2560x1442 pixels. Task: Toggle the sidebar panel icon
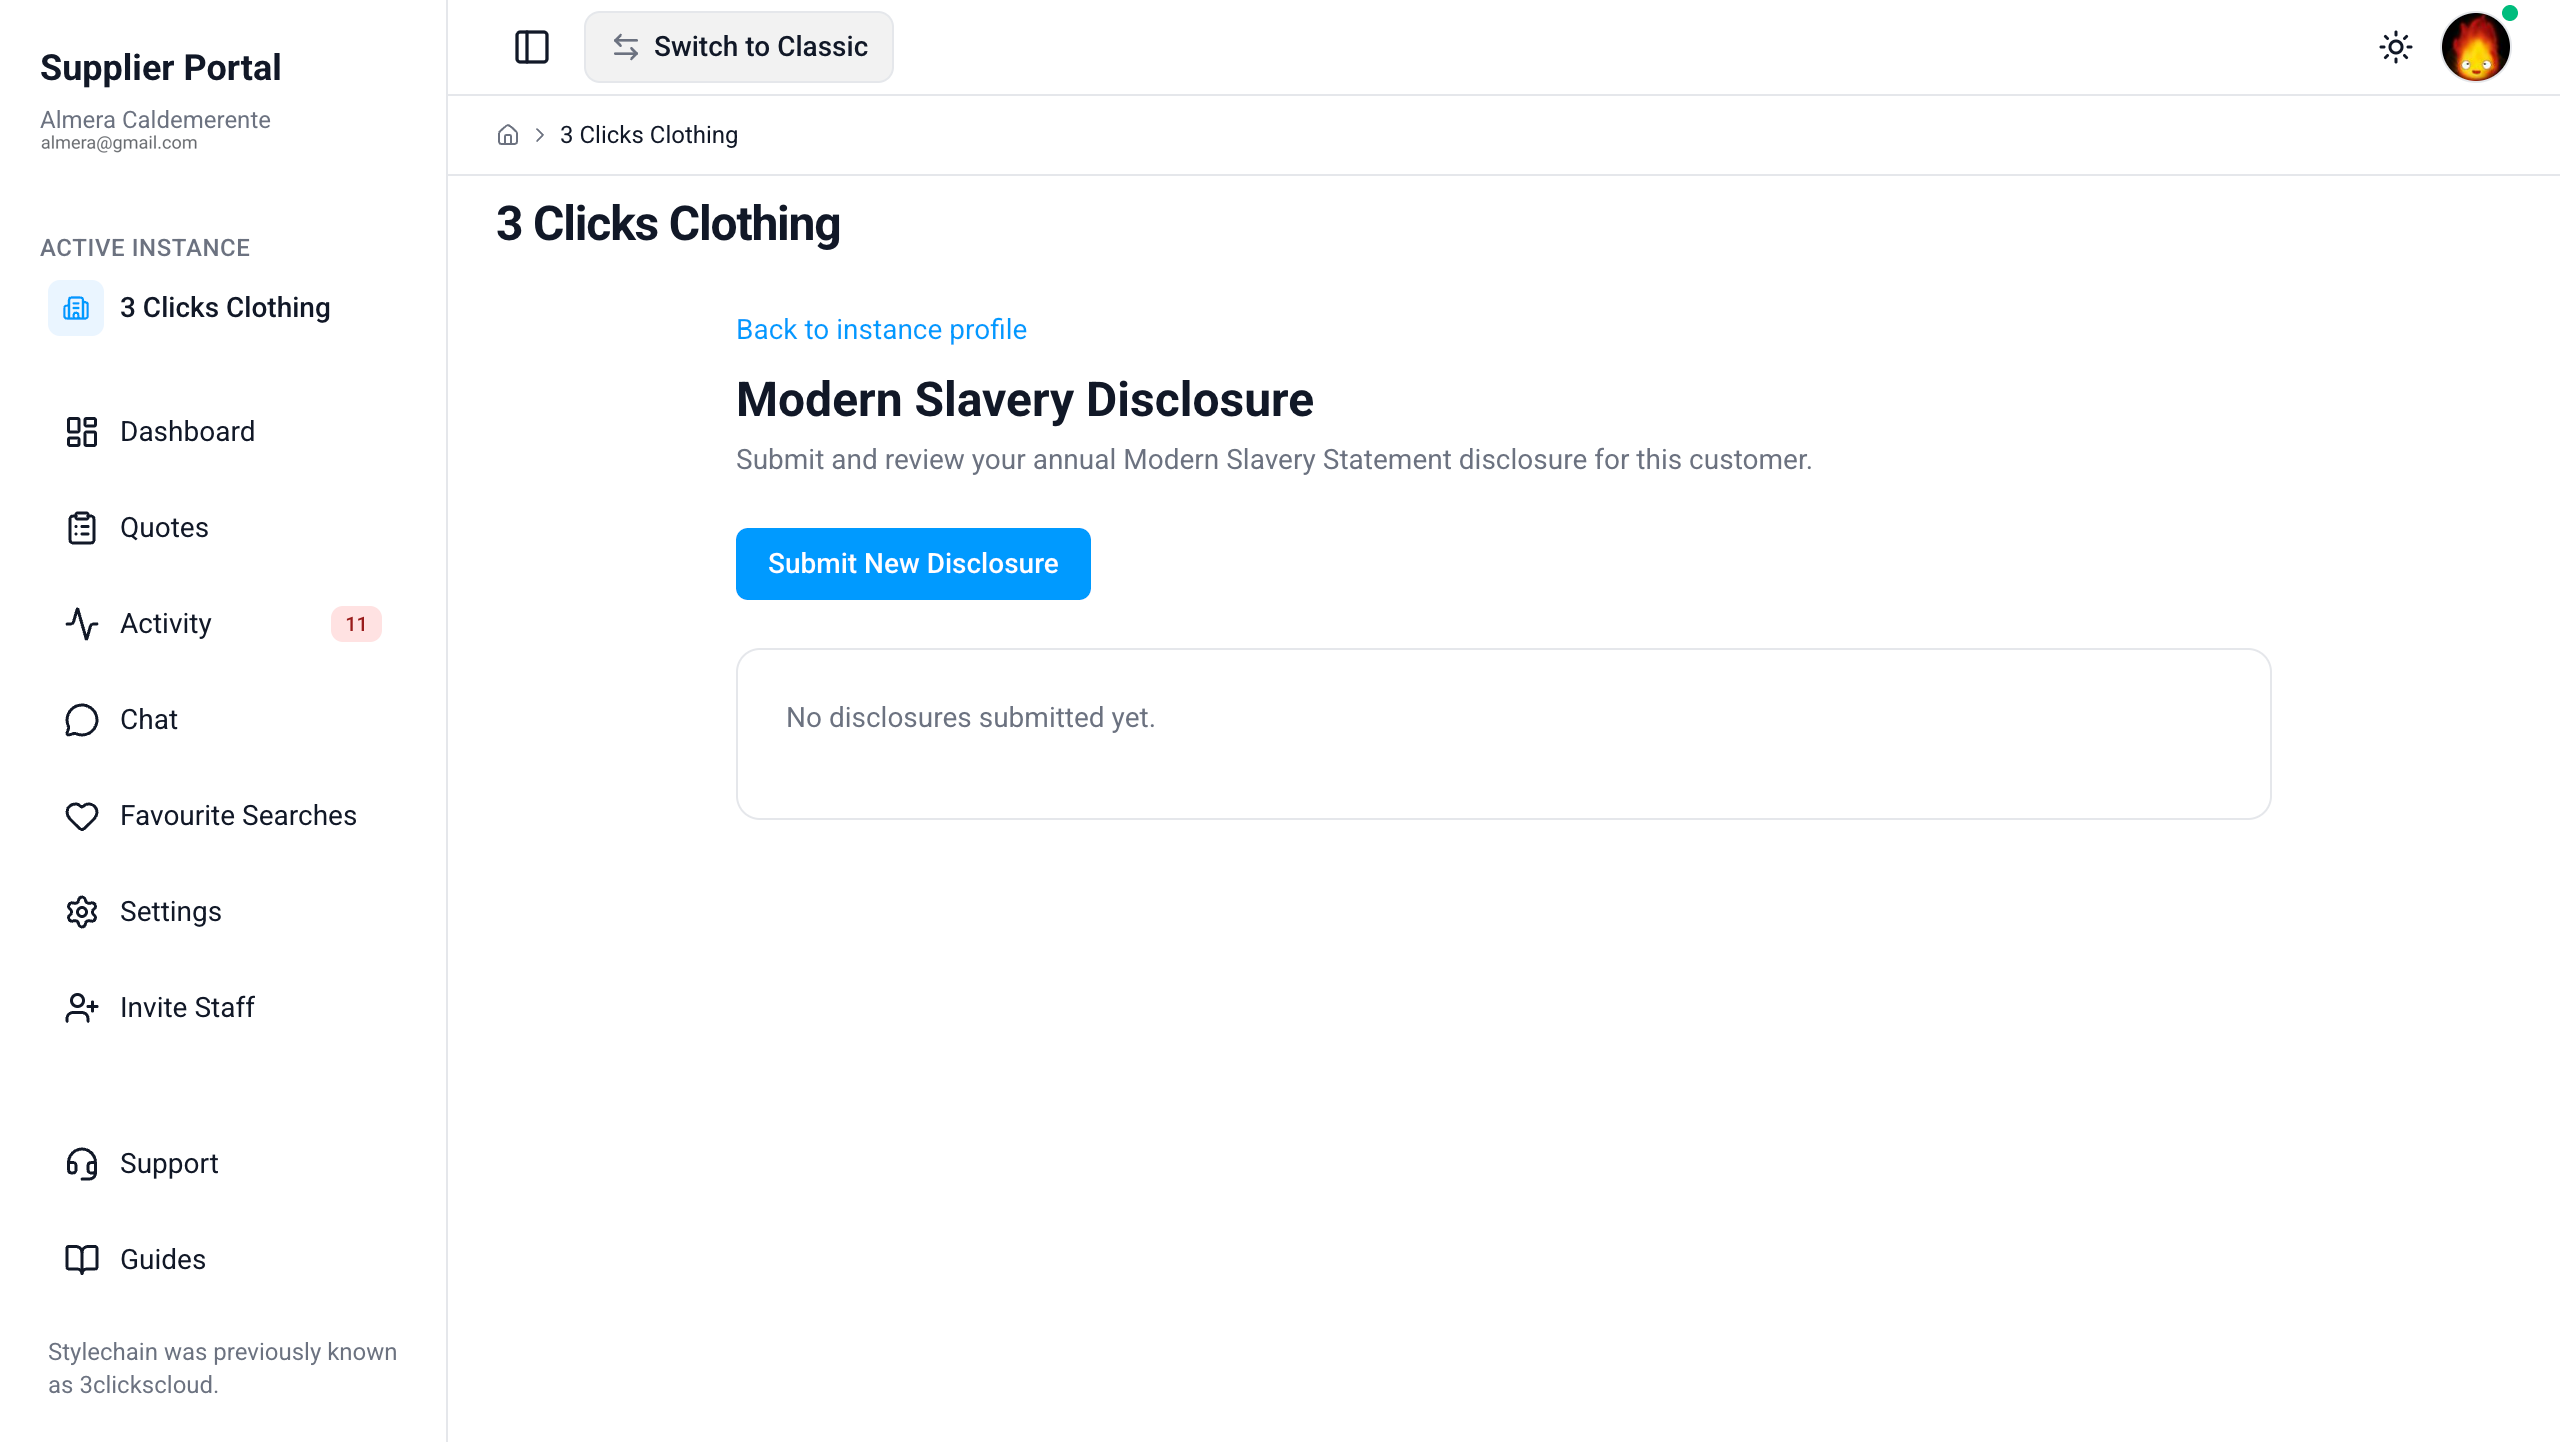point(532,47)
